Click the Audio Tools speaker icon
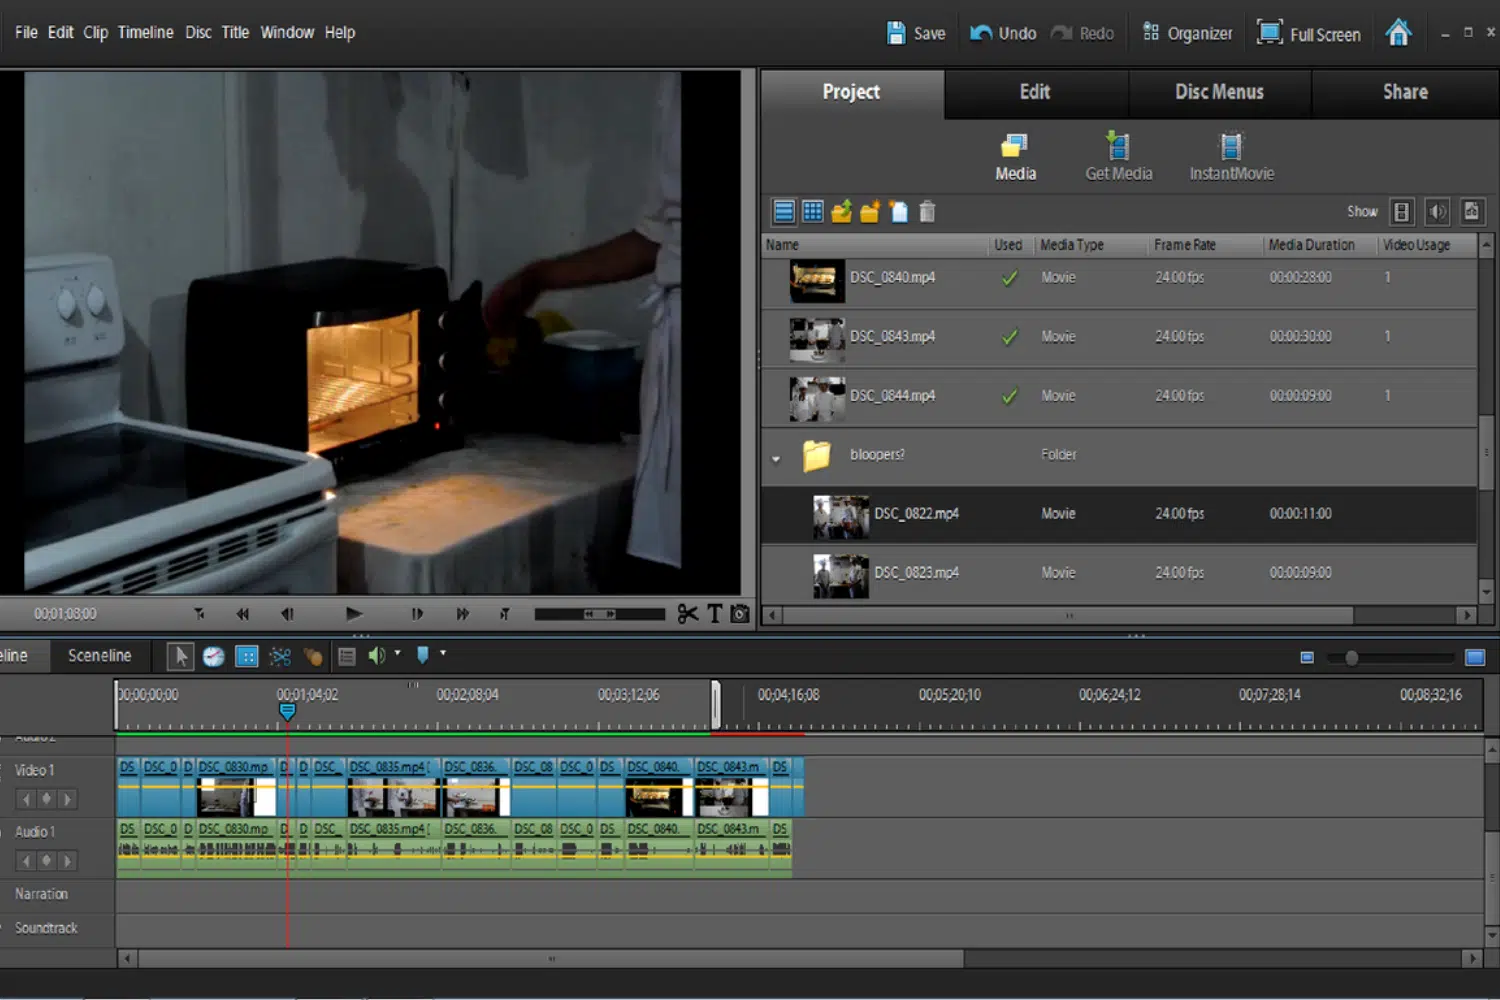 click(x=376, y=656)
